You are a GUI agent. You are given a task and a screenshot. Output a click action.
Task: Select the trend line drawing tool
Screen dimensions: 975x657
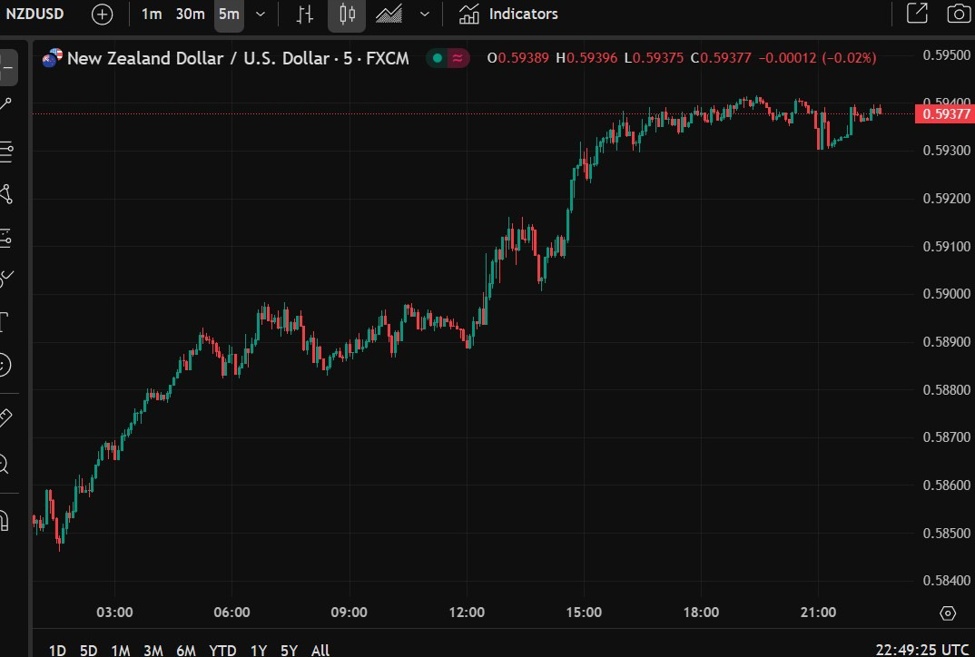[x=6, y=104]
